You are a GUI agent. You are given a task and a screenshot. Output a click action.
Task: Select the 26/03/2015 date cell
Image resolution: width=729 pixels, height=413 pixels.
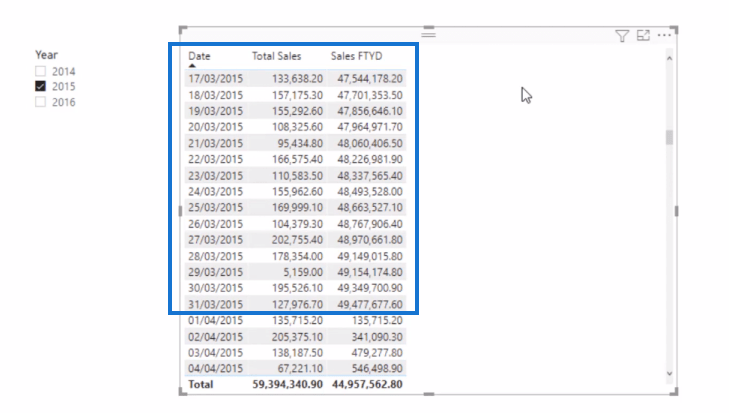click(x=215, y=224)
